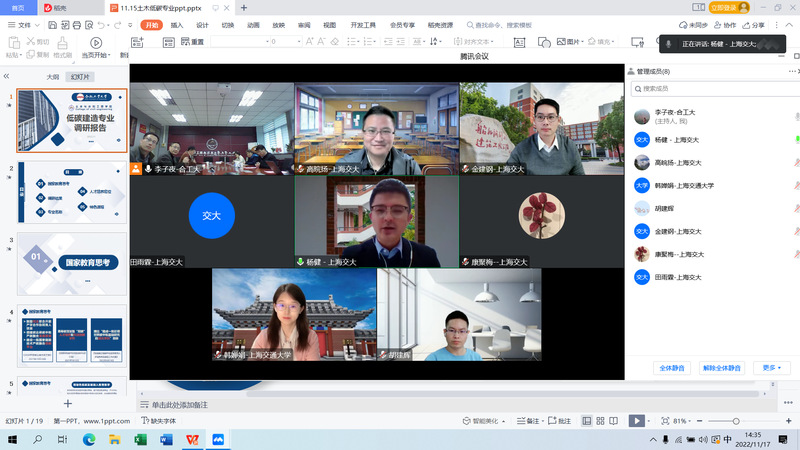Open the 81% zoom level dropdown
Screen dimensions: 800x450
pos(683,421)
